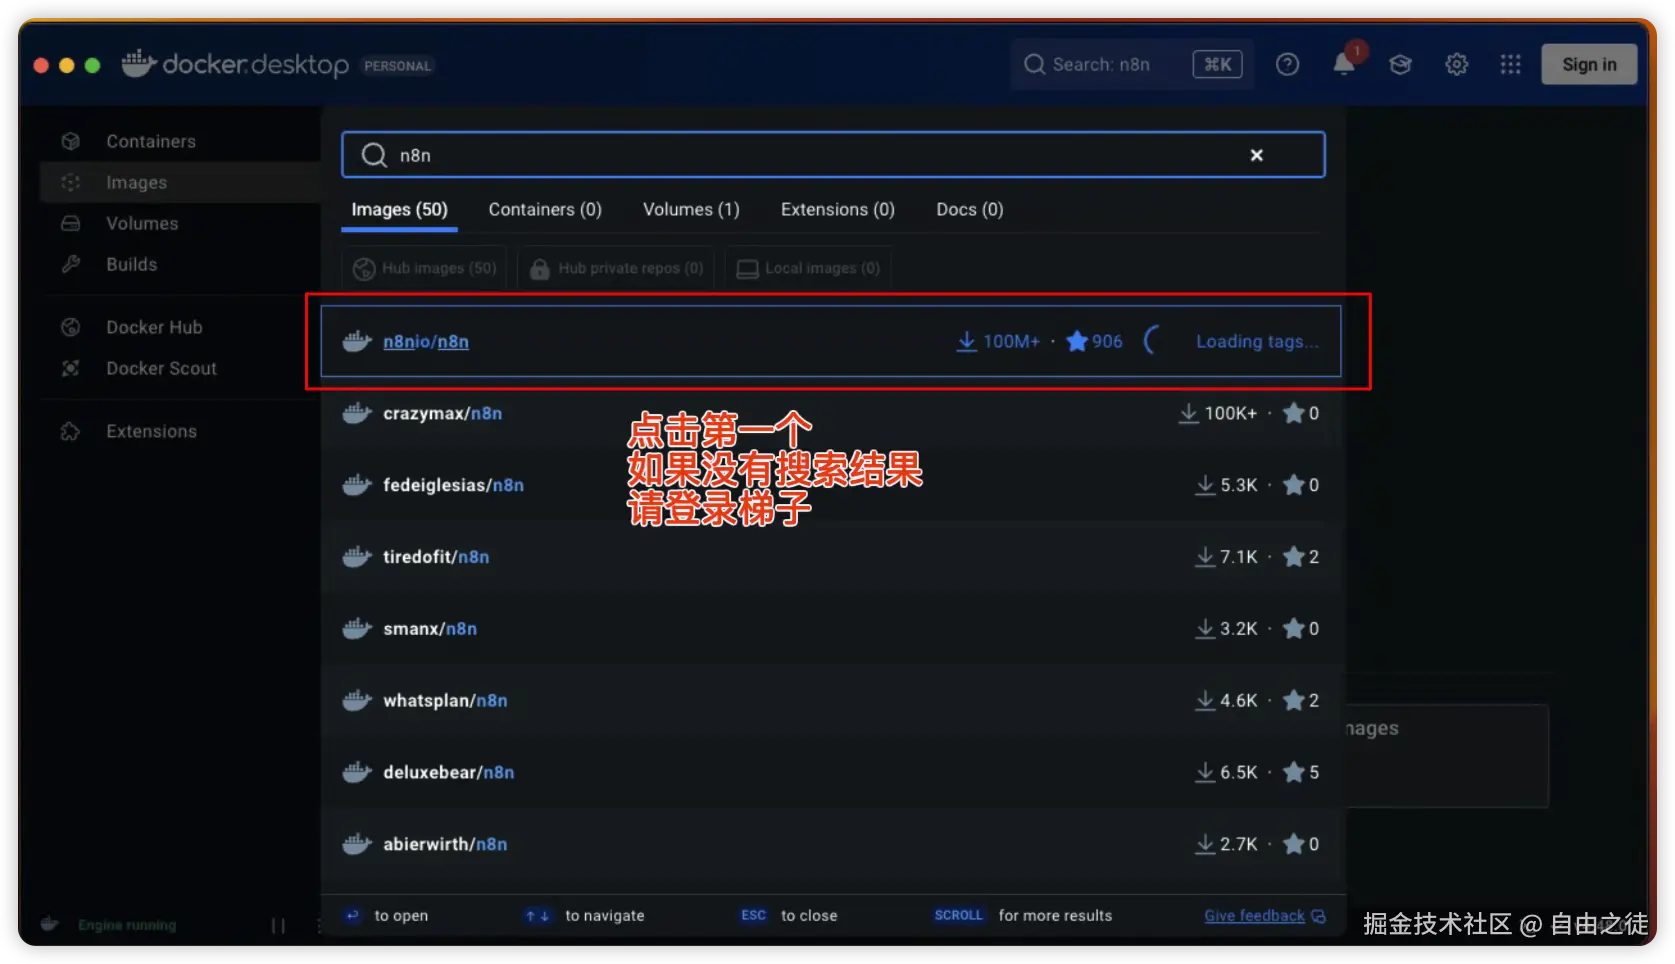Switch to the Images (50) tab

tap(399, 209)
